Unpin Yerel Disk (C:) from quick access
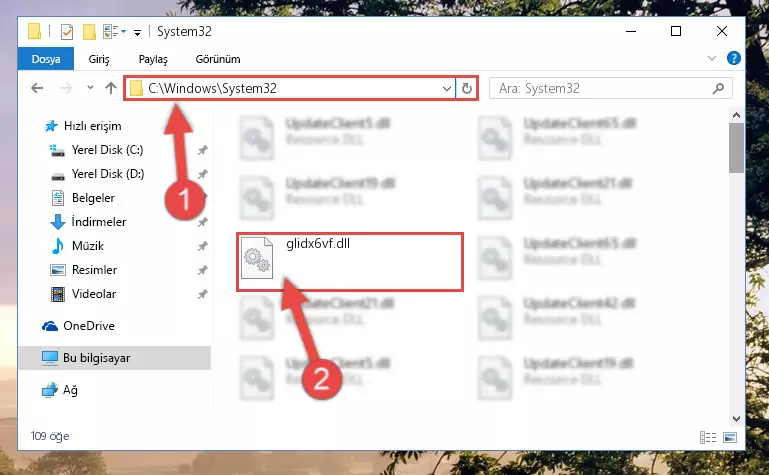This screenshot has height=475, width=769. point(203,150)
